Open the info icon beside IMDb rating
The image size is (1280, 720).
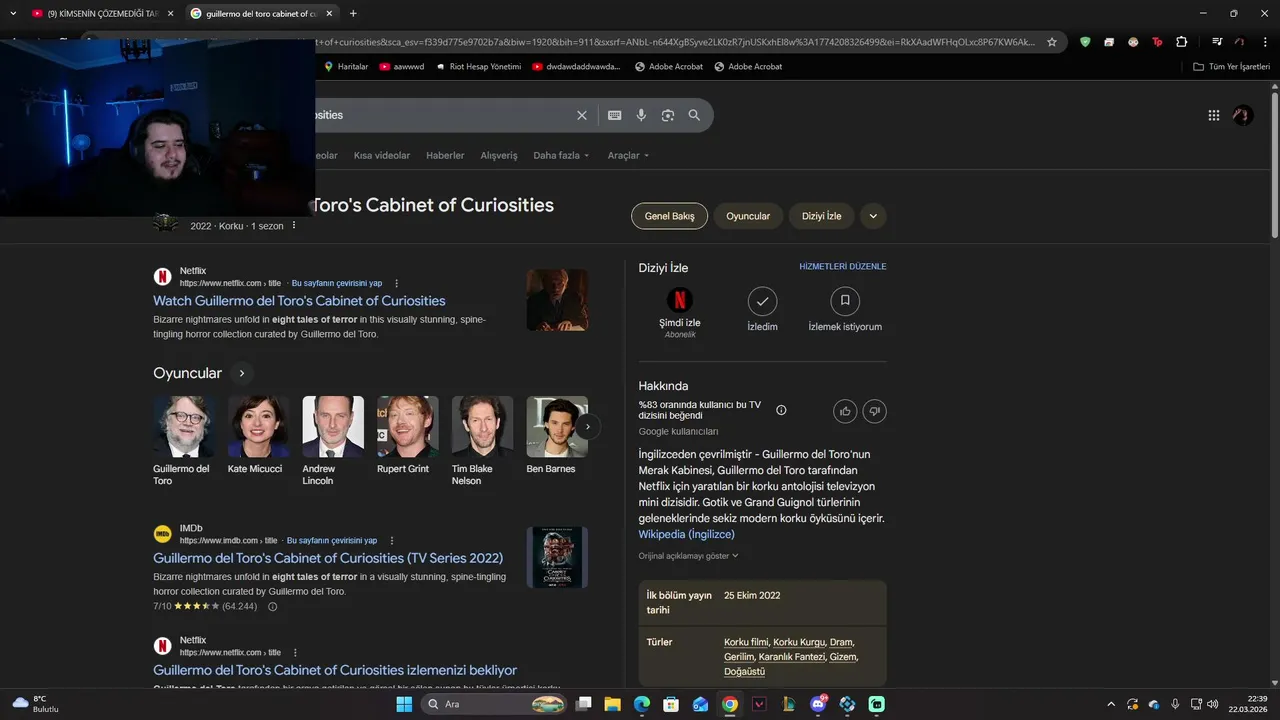pyautogui.click(x=272, y=606)
